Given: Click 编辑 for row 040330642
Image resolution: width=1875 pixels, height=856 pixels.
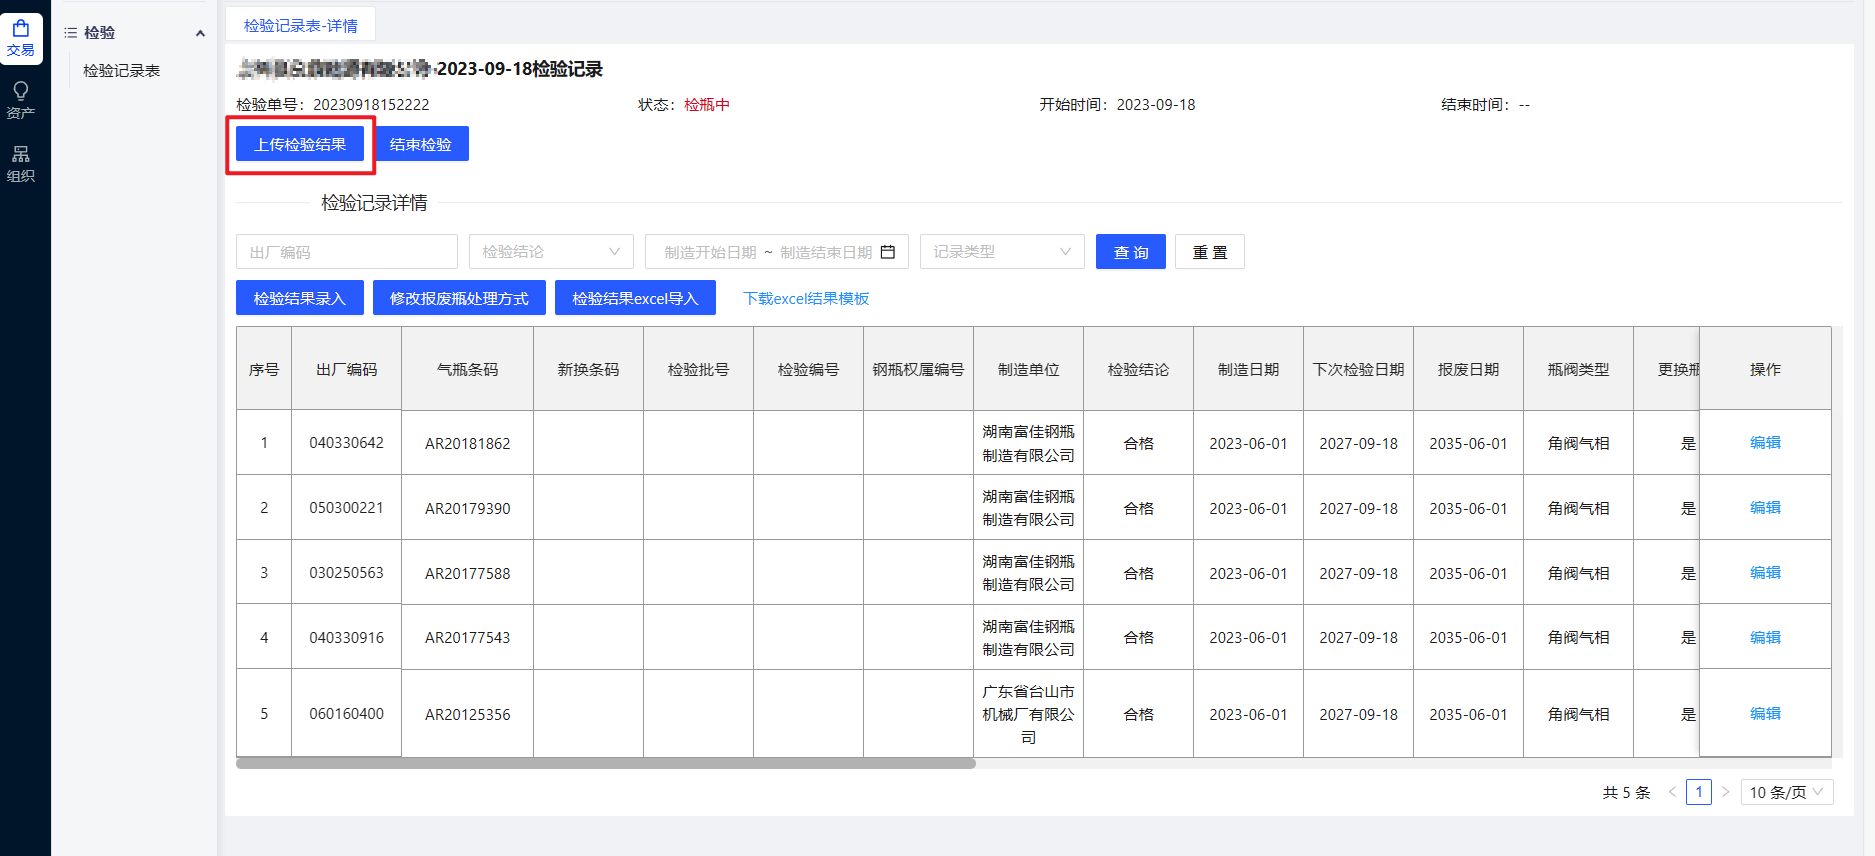Looking at the screenshot, I should coord(1765,442).
